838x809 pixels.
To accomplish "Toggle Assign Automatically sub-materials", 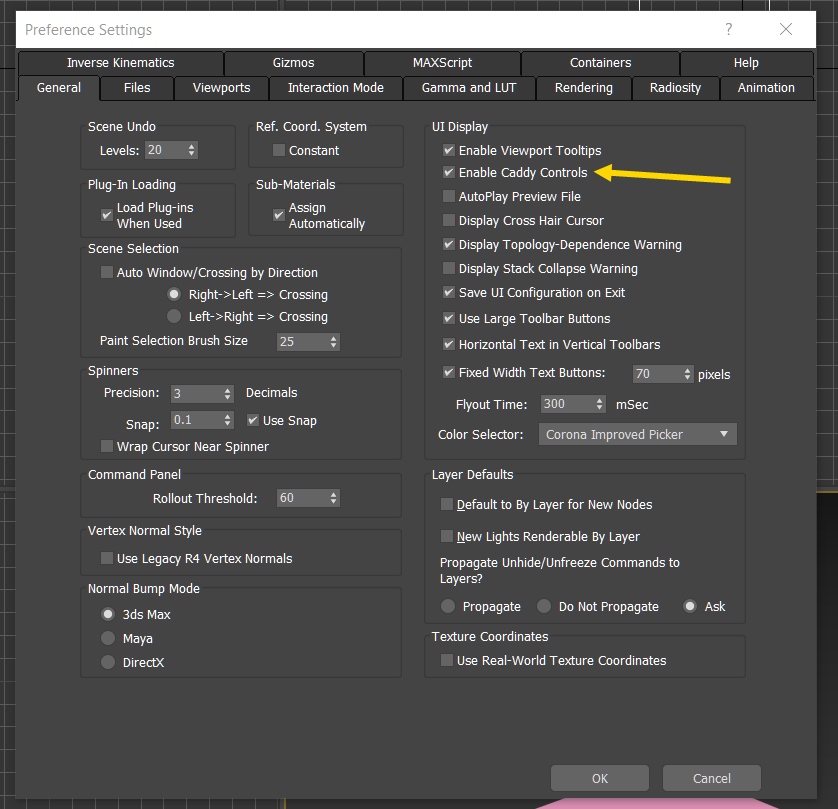I will (278, 215).
